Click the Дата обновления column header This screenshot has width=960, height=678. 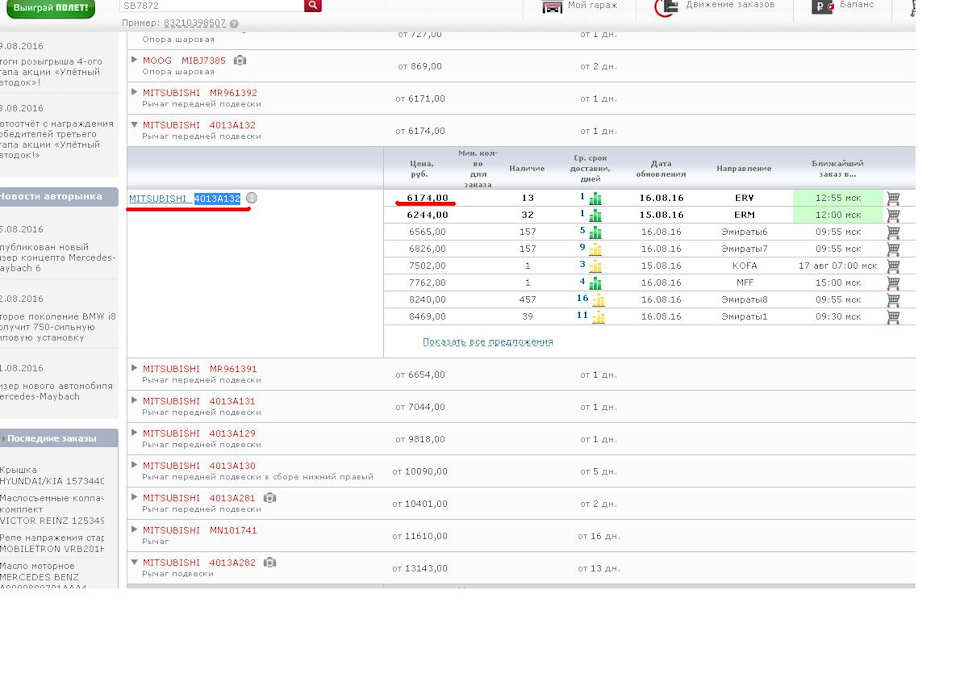(x=661, y=168)
